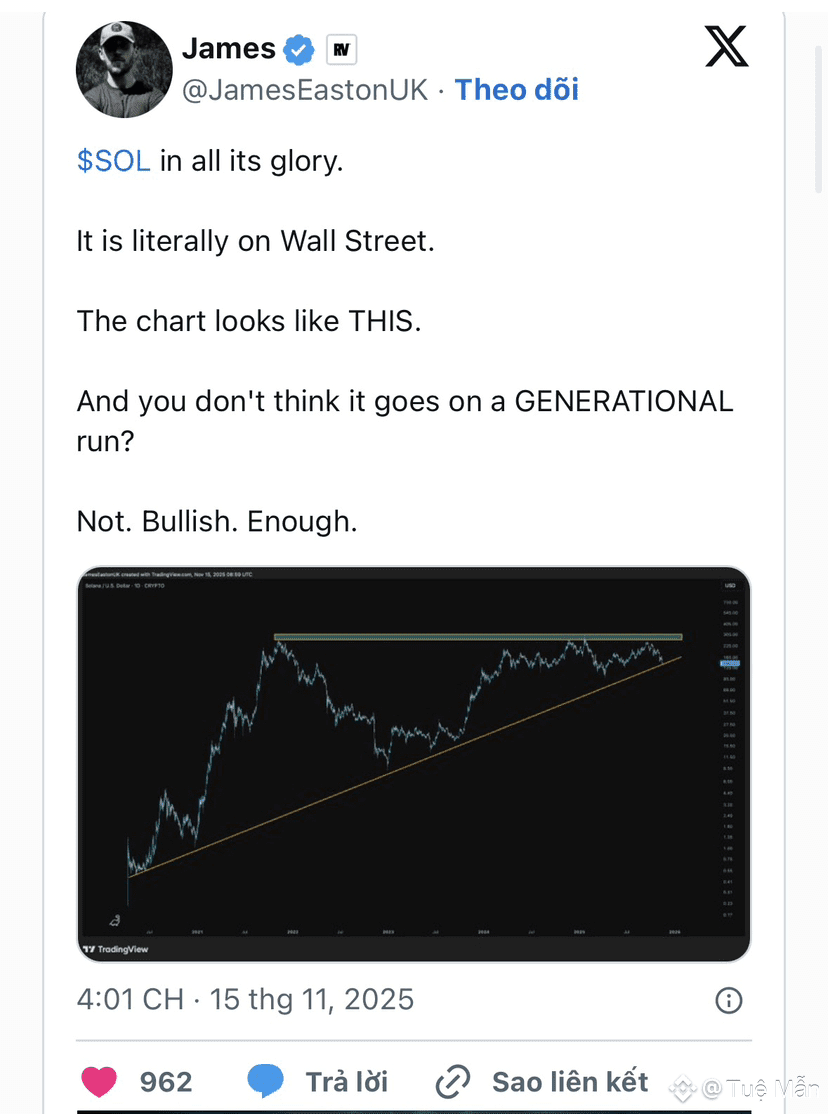Click the 962 likes count
828x1114 pixels.
click(x=166, y=1081)
